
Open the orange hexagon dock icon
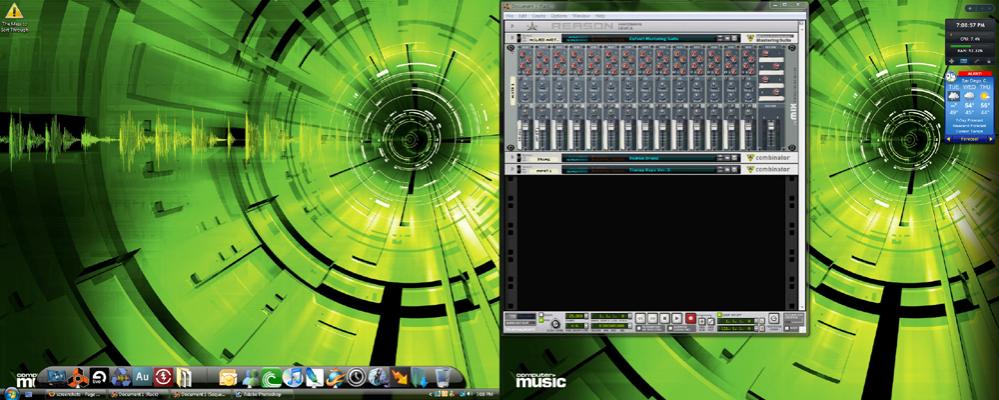(x=78, y=378)
